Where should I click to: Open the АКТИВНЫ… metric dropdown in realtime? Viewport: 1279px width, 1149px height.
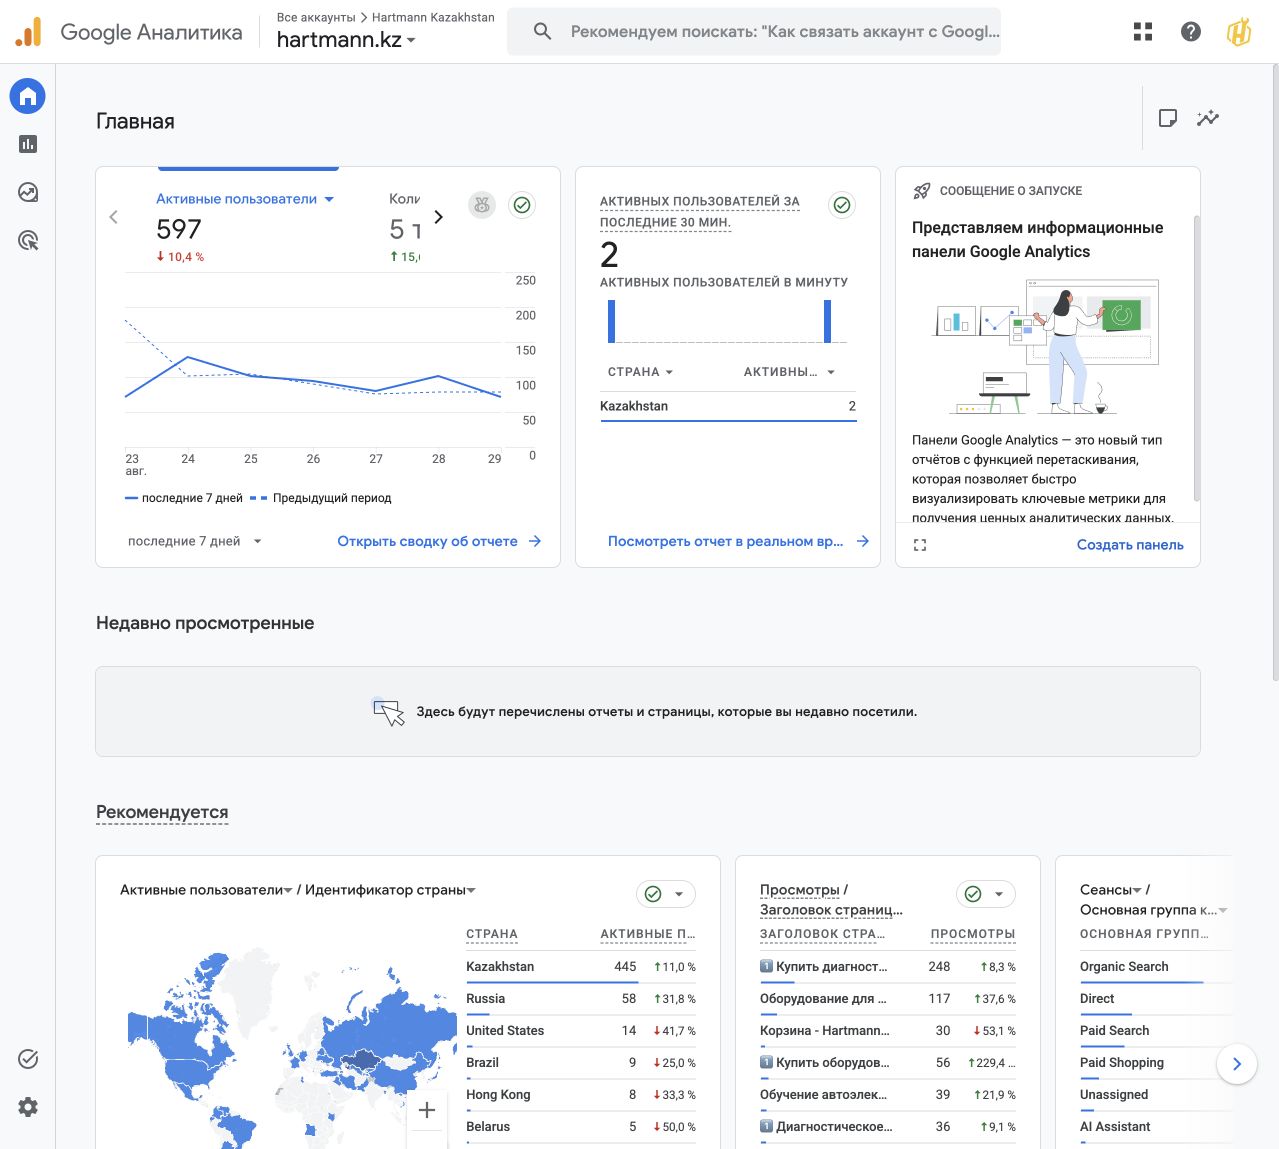click(x=789, y=372)
